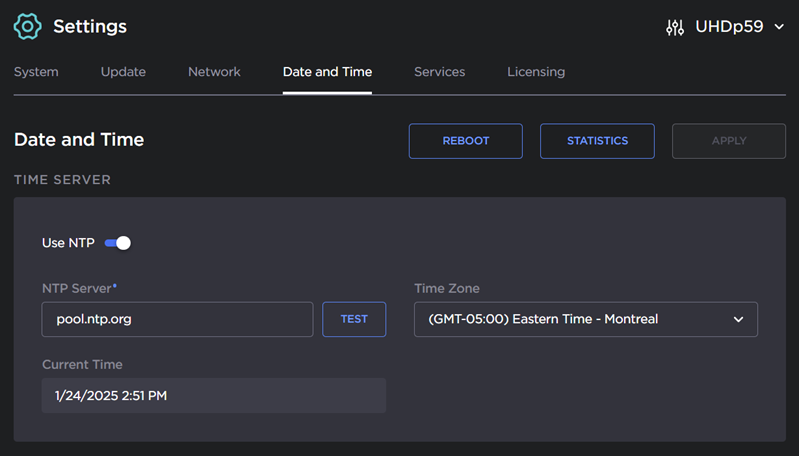
Task: Disable the Use NTP toggle
Action: [x=118, y=243]
